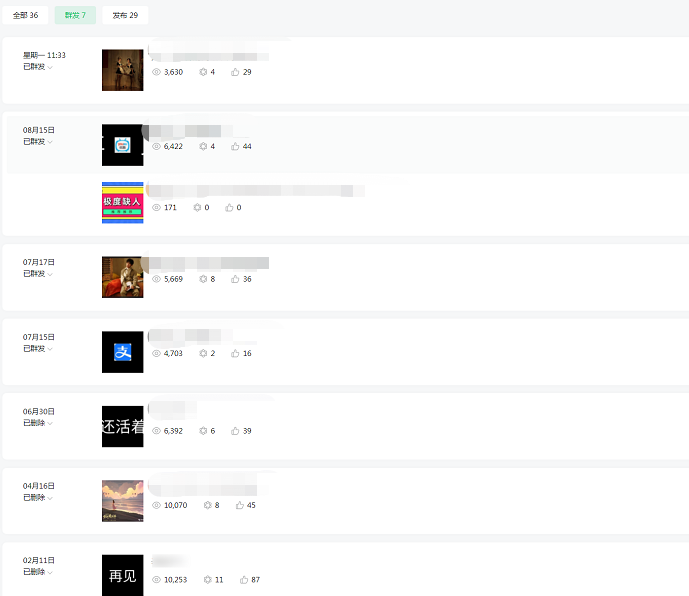Click the eye icon beside 171 views
This screenshot has width=689, height=596.
(x=156, y=207)
